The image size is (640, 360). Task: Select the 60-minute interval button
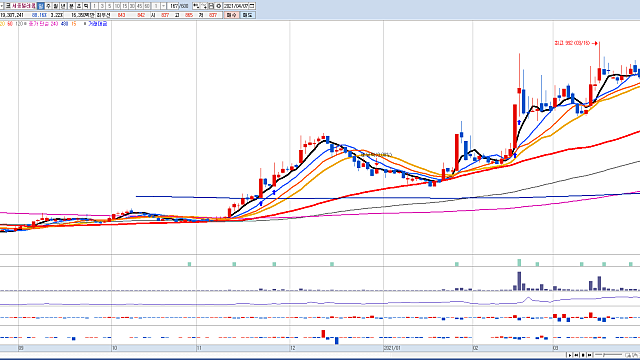tap(147, 6)
